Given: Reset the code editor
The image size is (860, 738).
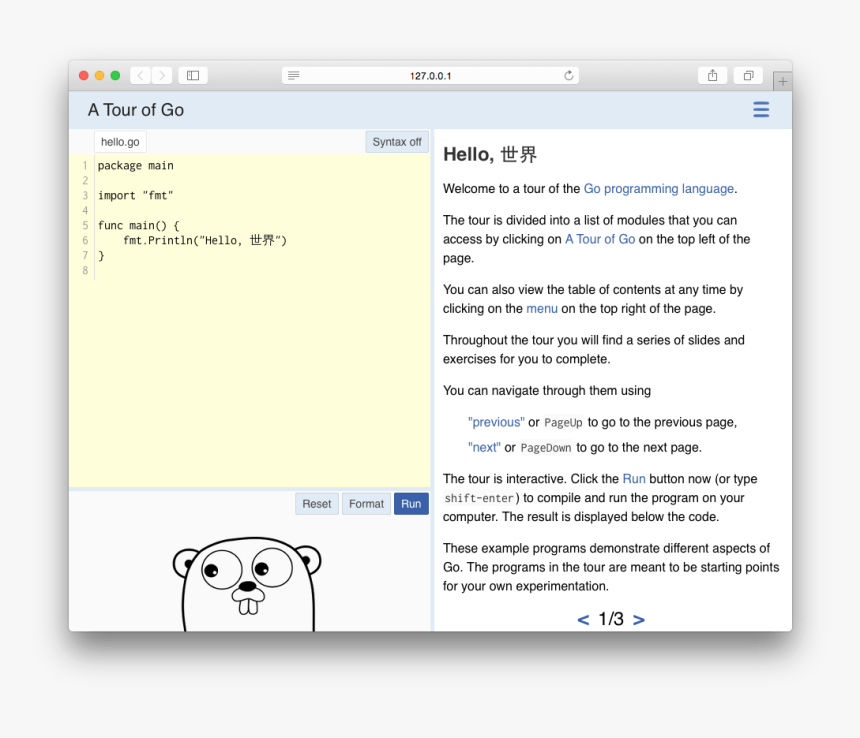Looking at the screenshot, I should click(317, 503).
